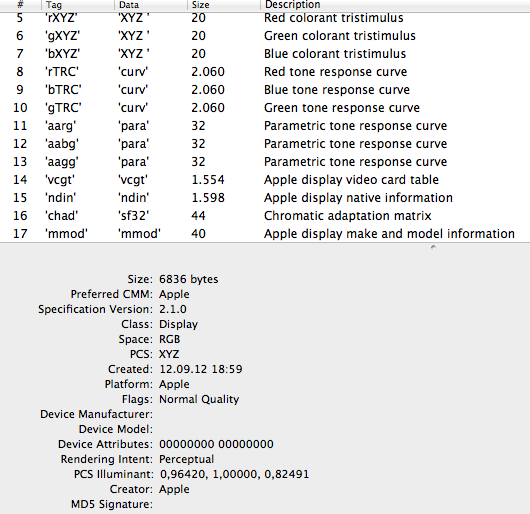Click Rendering Intent value Perceptual
530x514 pixels.
[187, 459]
